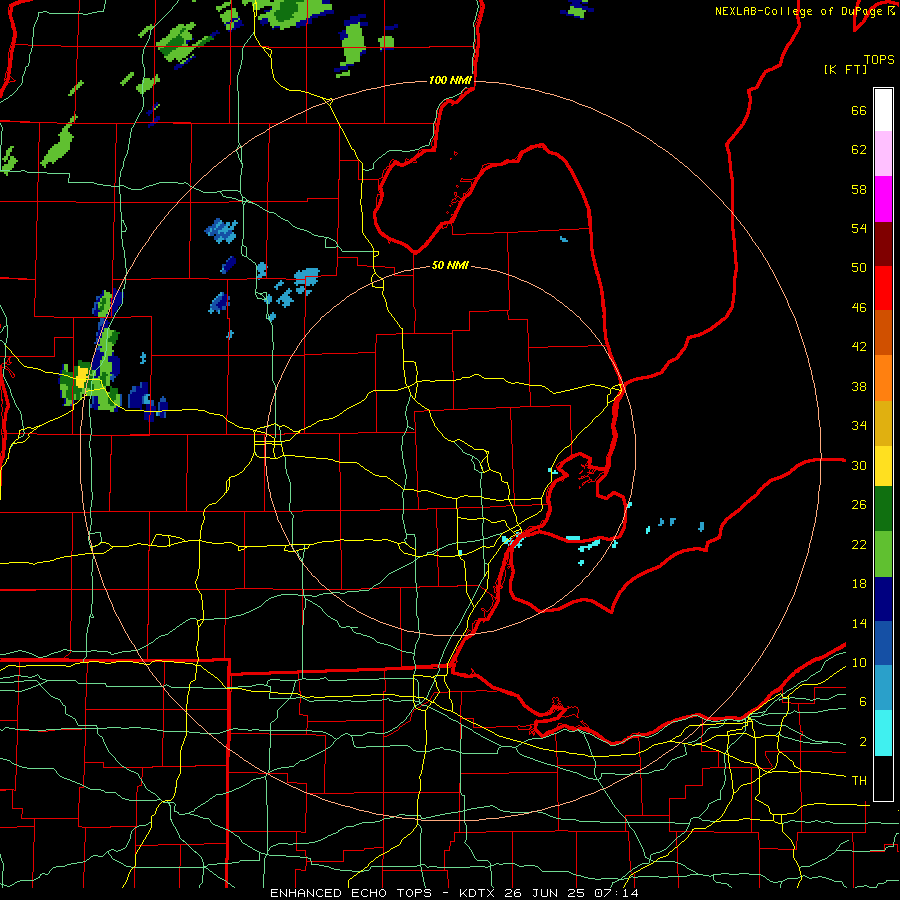Click the [K FT] units label
Screen dimensions: 900x900
[x=845, y=69]
